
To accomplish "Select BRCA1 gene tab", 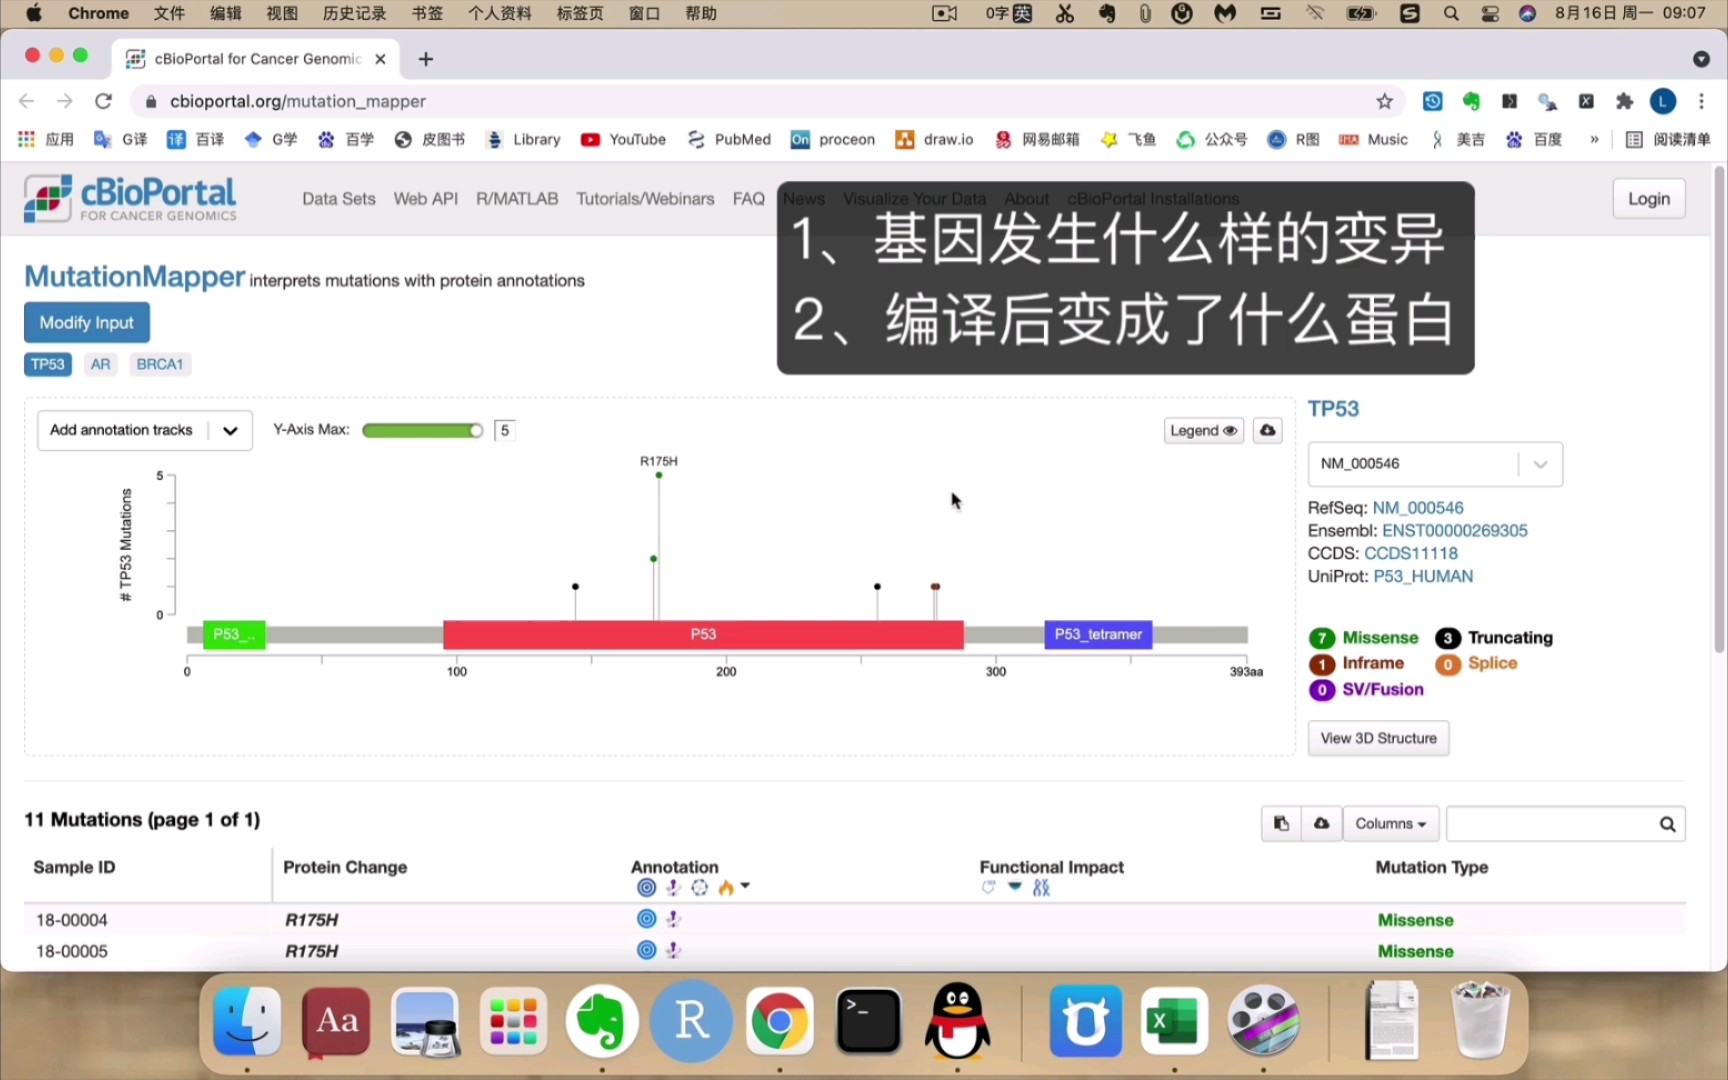I will (160, 364).
